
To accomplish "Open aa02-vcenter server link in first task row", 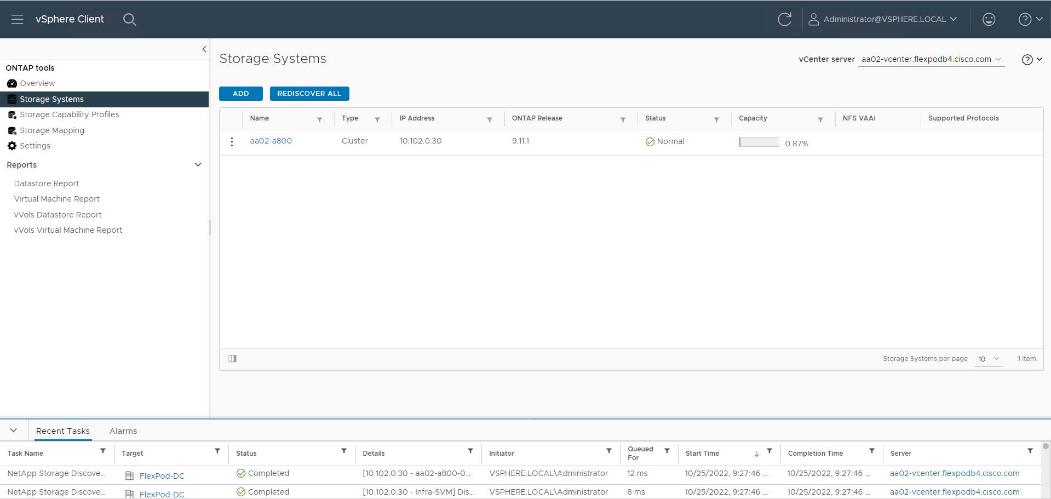I will [954, 474].
